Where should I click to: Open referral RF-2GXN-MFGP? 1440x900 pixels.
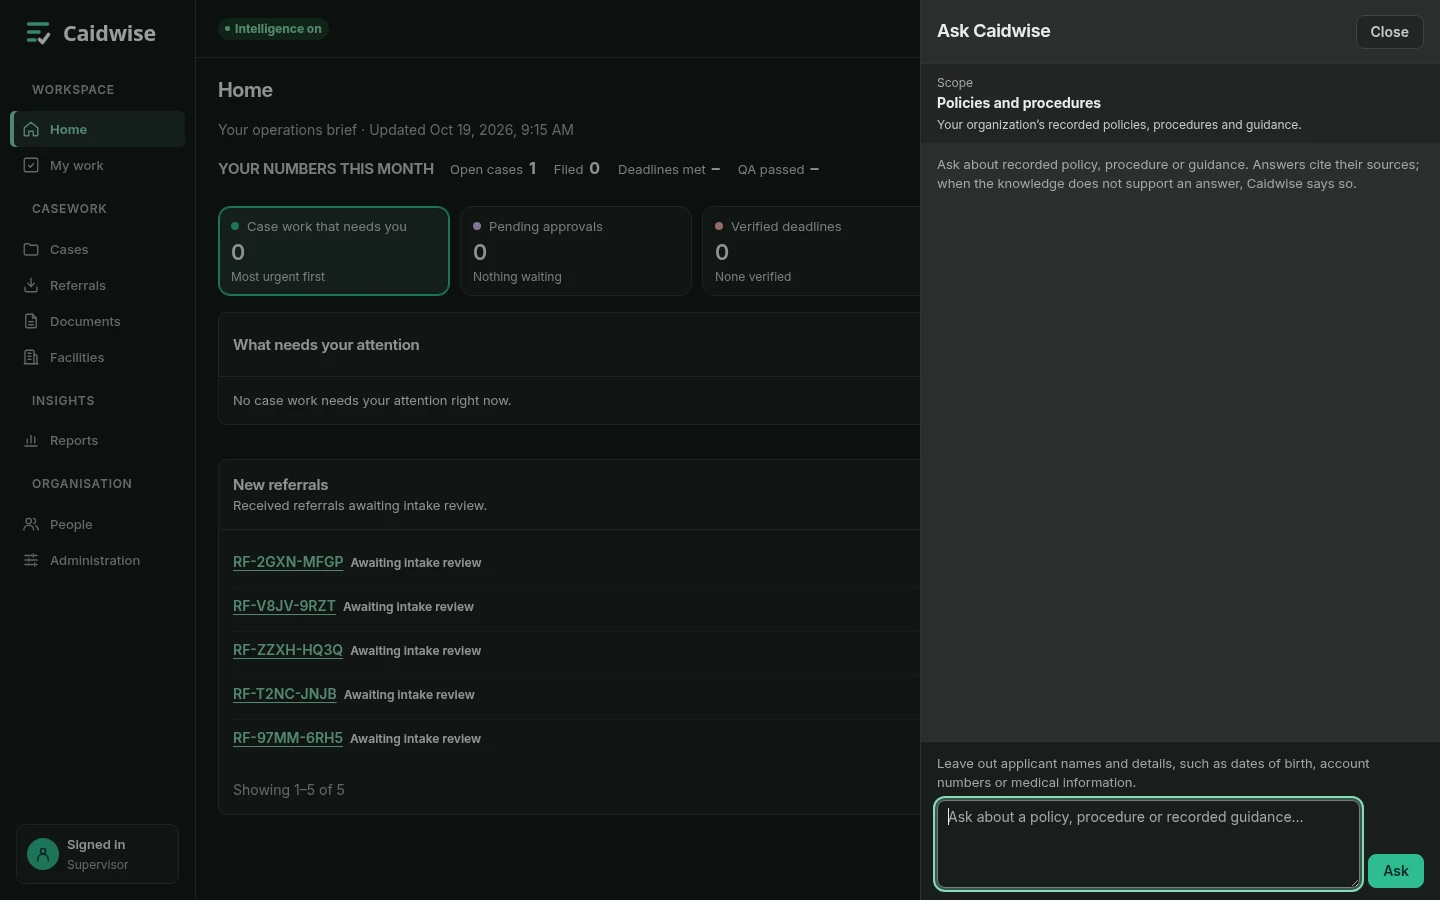(288, 562)
